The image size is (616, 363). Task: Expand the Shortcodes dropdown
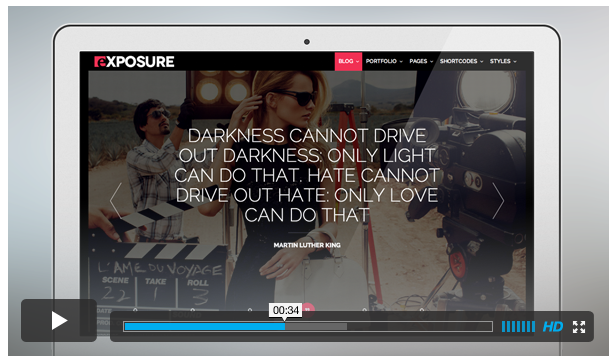click(x=461, y=61)
